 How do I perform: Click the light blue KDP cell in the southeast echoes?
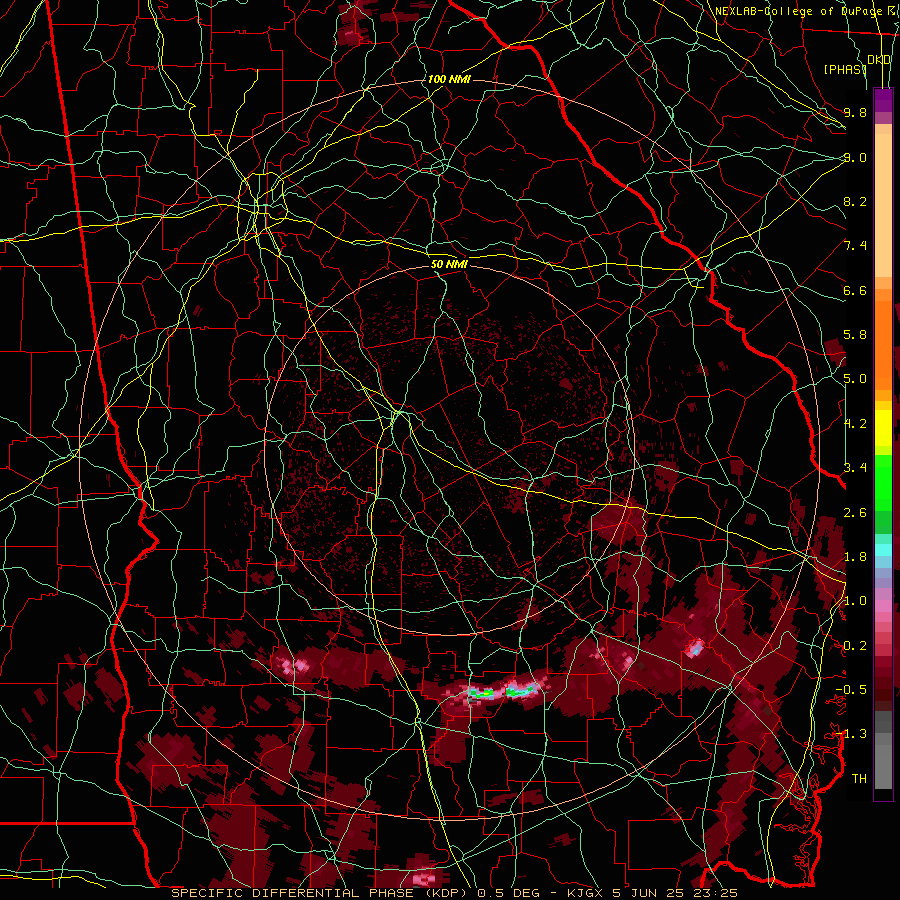pyautogui.click(x=695, y=649)
